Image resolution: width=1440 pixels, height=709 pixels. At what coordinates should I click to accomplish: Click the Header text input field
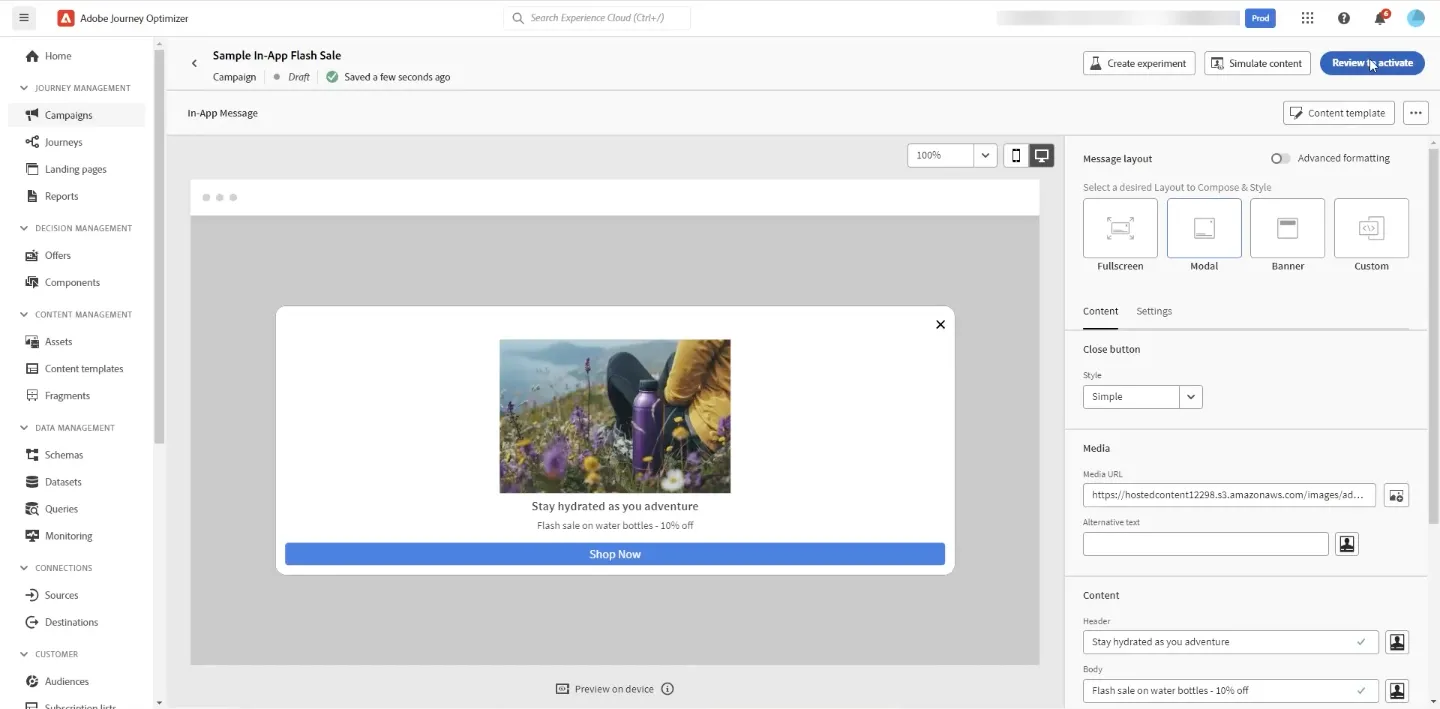1230,642
